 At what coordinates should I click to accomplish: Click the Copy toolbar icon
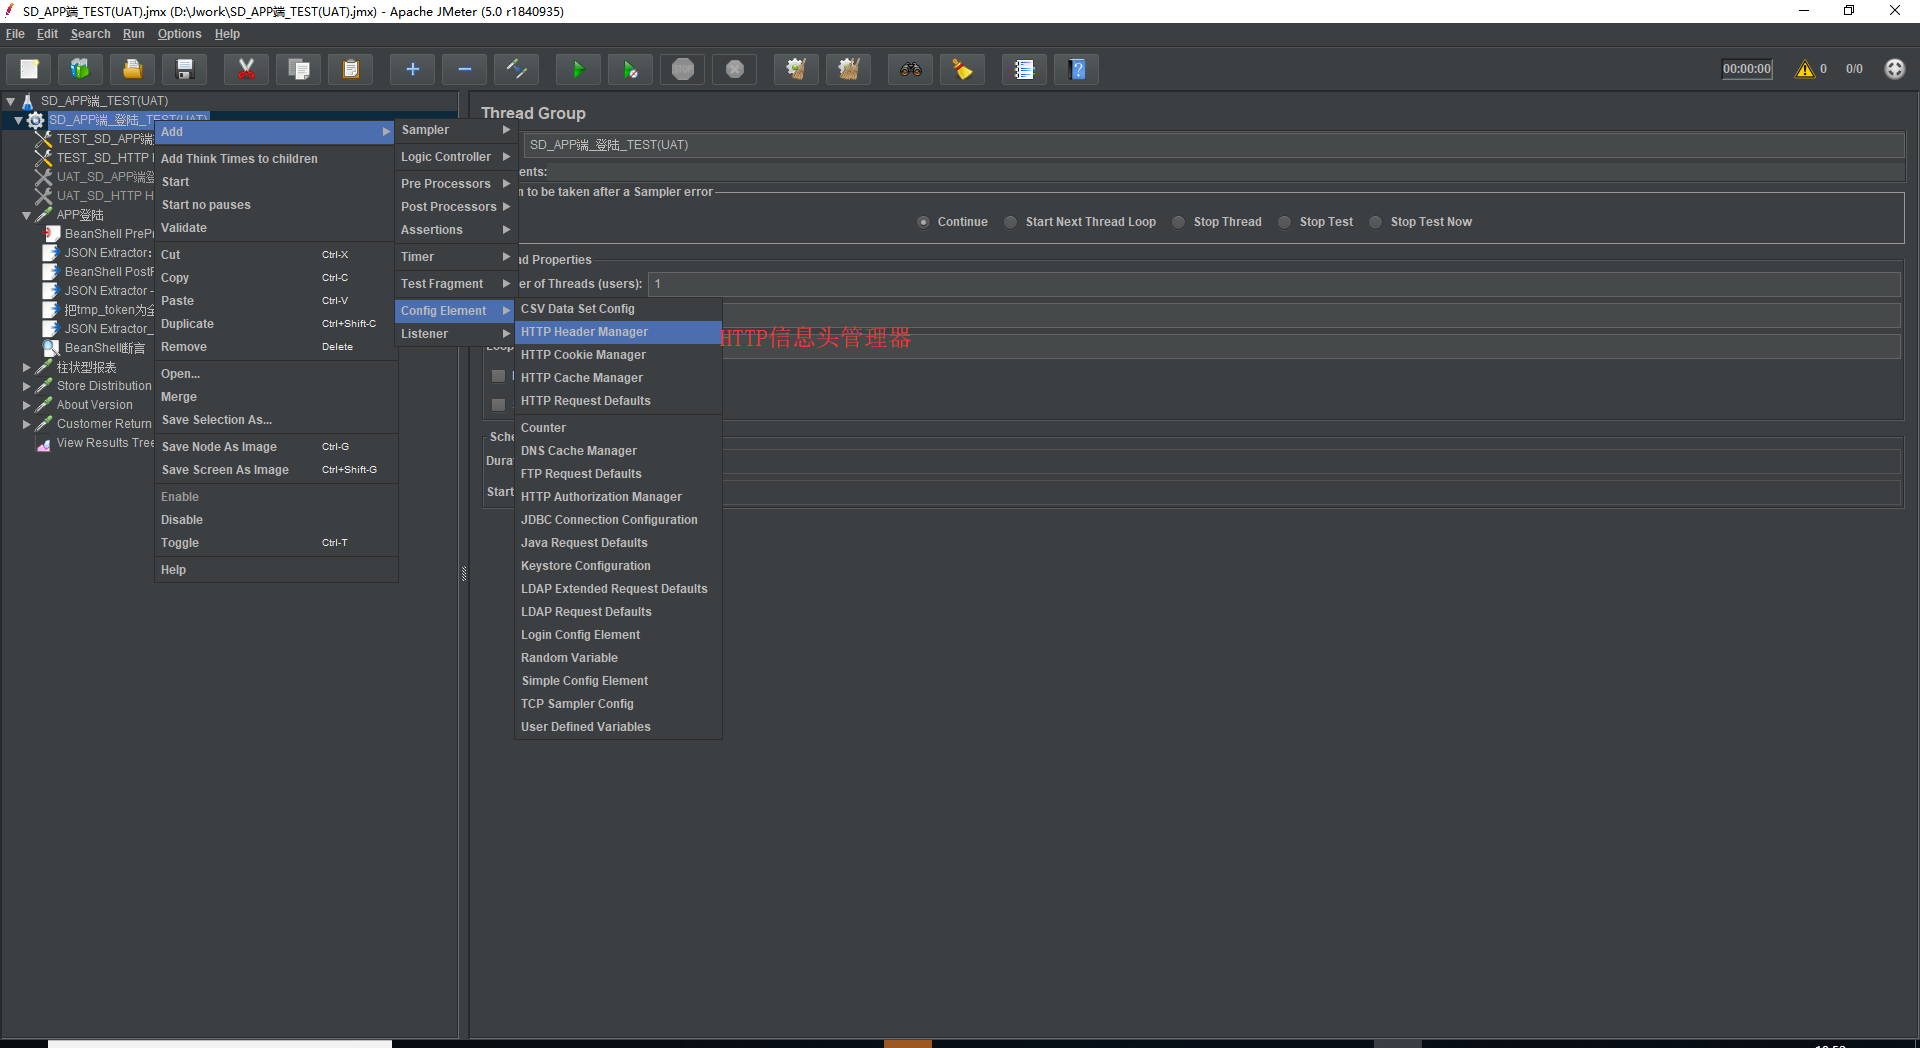point(298,69)
